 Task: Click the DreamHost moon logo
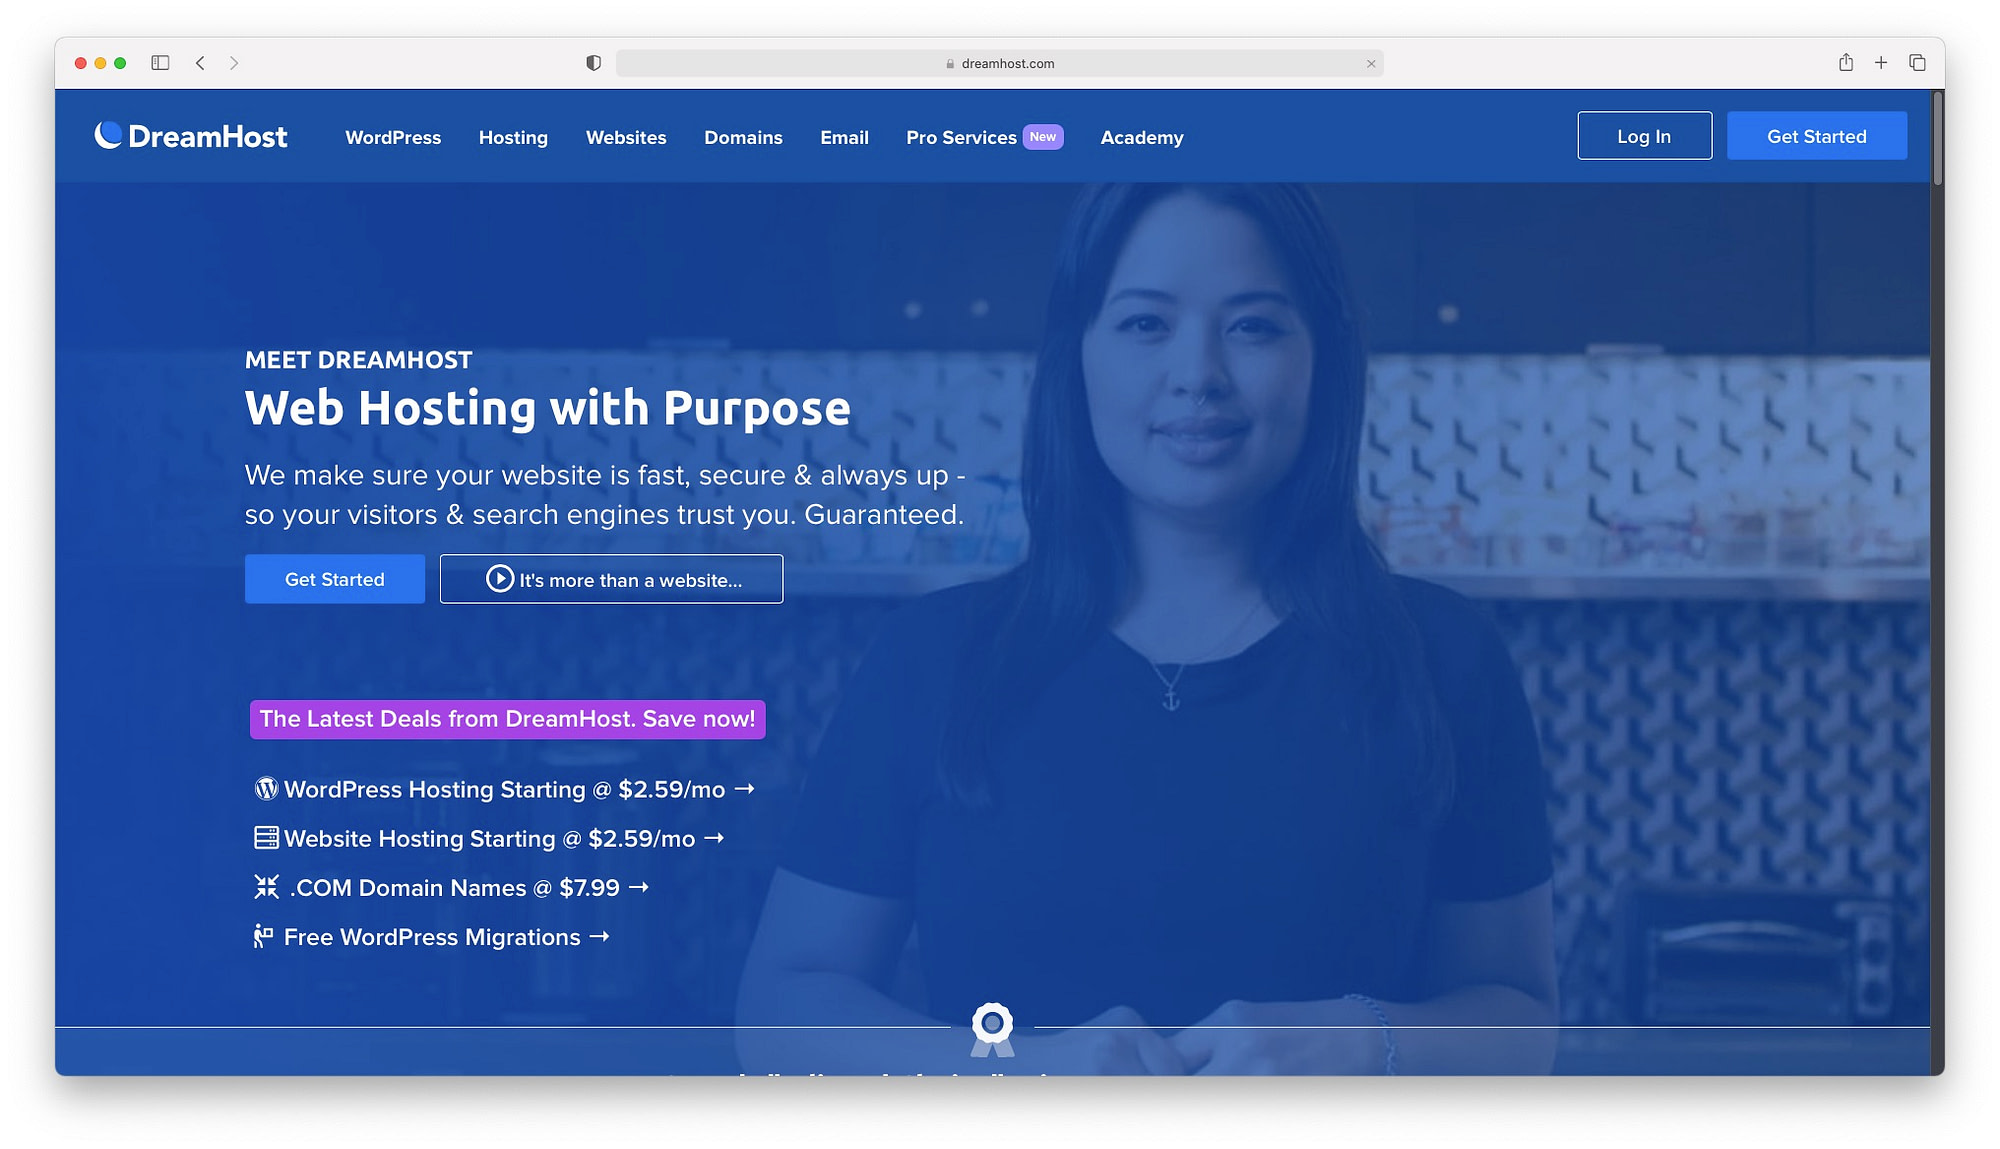click(108, 135)
